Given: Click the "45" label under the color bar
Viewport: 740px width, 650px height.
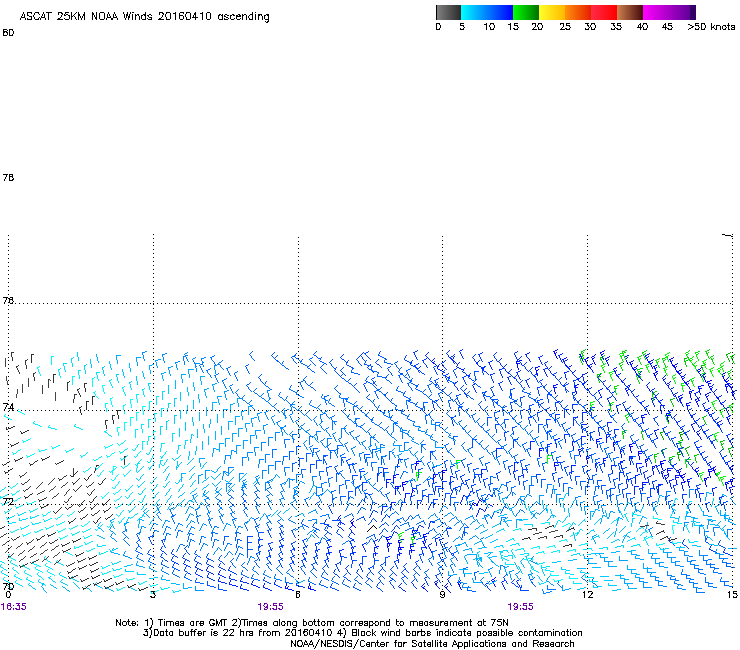Looking at the screenshot, I should (x=667, y=27).
